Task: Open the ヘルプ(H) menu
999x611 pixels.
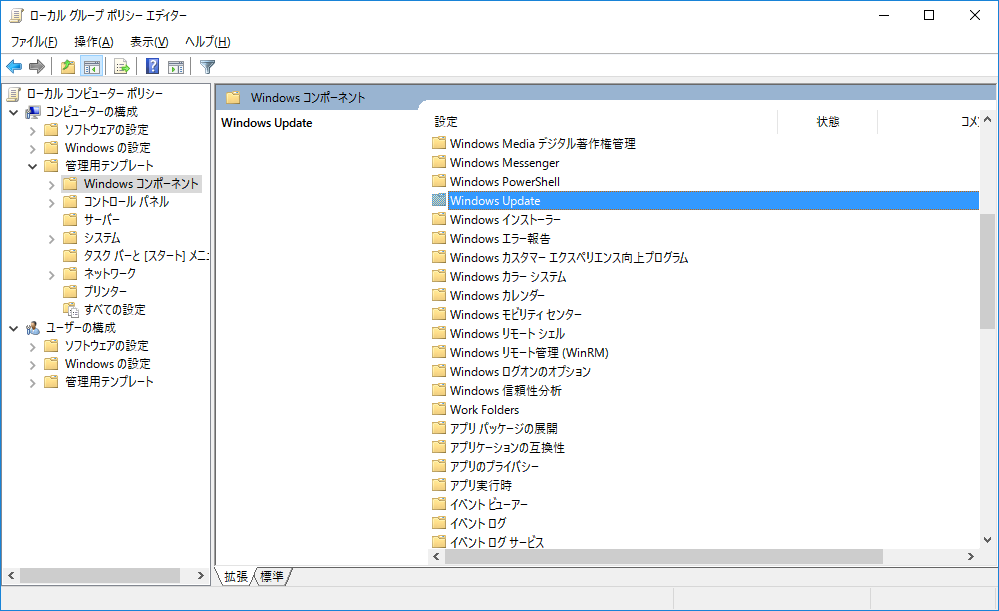Action: 208,42
